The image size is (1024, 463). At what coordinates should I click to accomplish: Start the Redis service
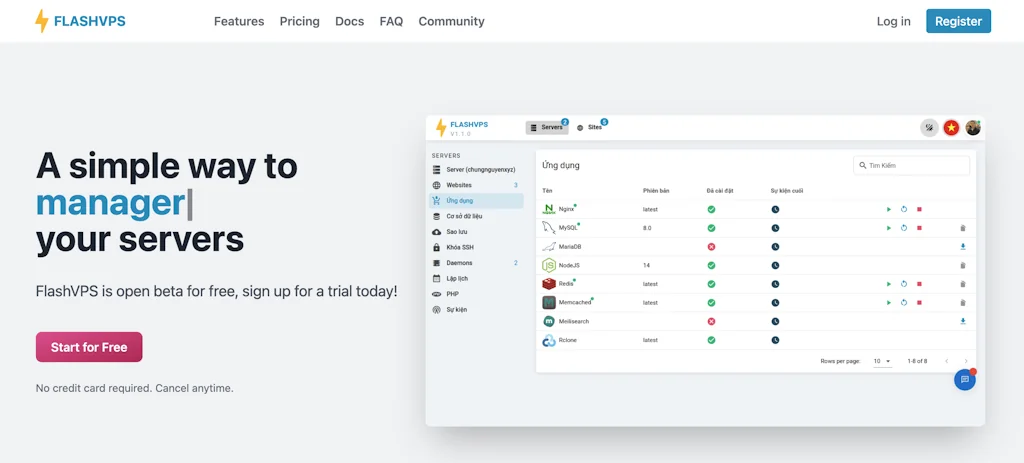point(889,284)
